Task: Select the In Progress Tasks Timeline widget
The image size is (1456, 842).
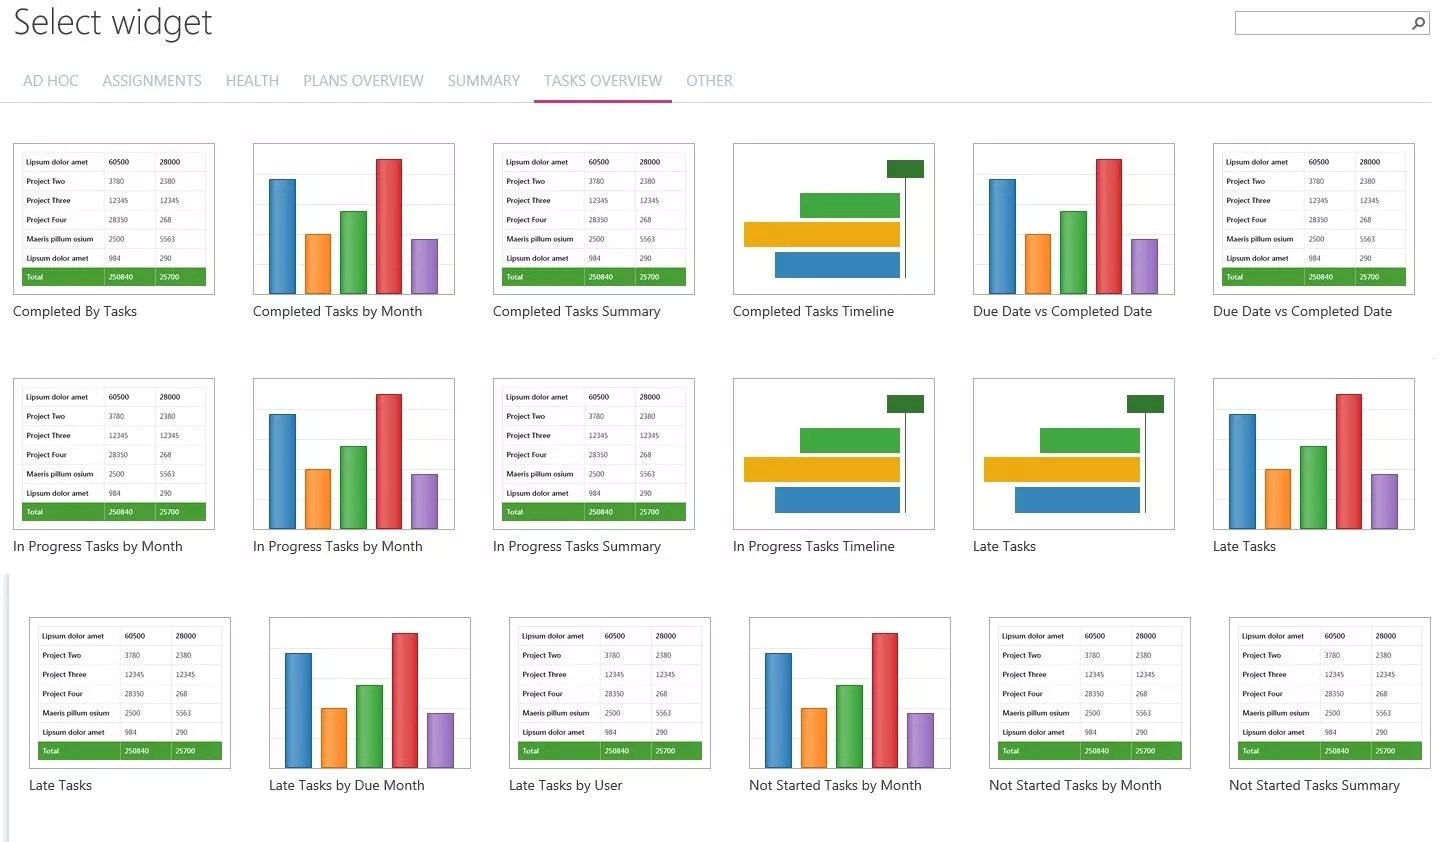Action: click(833, 453)
